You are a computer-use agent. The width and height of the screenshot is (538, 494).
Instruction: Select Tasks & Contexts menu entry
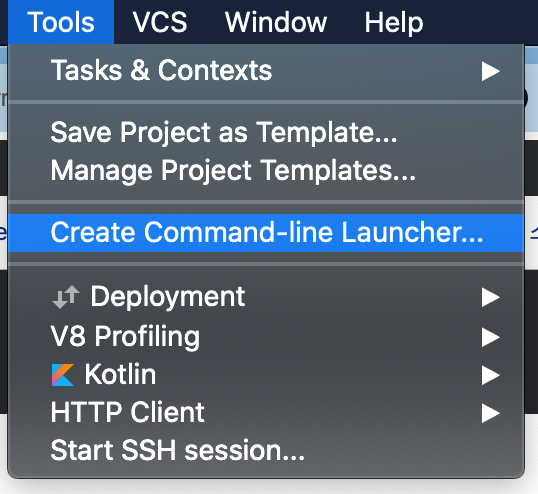[x=266, y=71]
